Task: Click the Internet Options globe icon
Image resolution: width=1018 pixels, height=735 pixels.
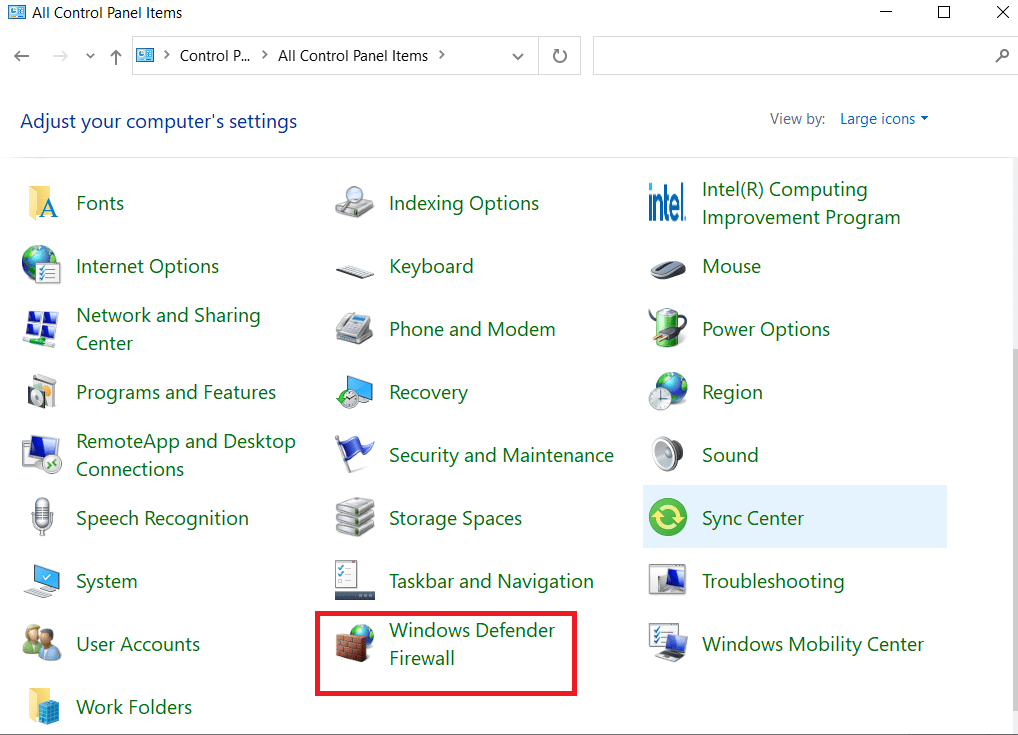Action: 41,265
